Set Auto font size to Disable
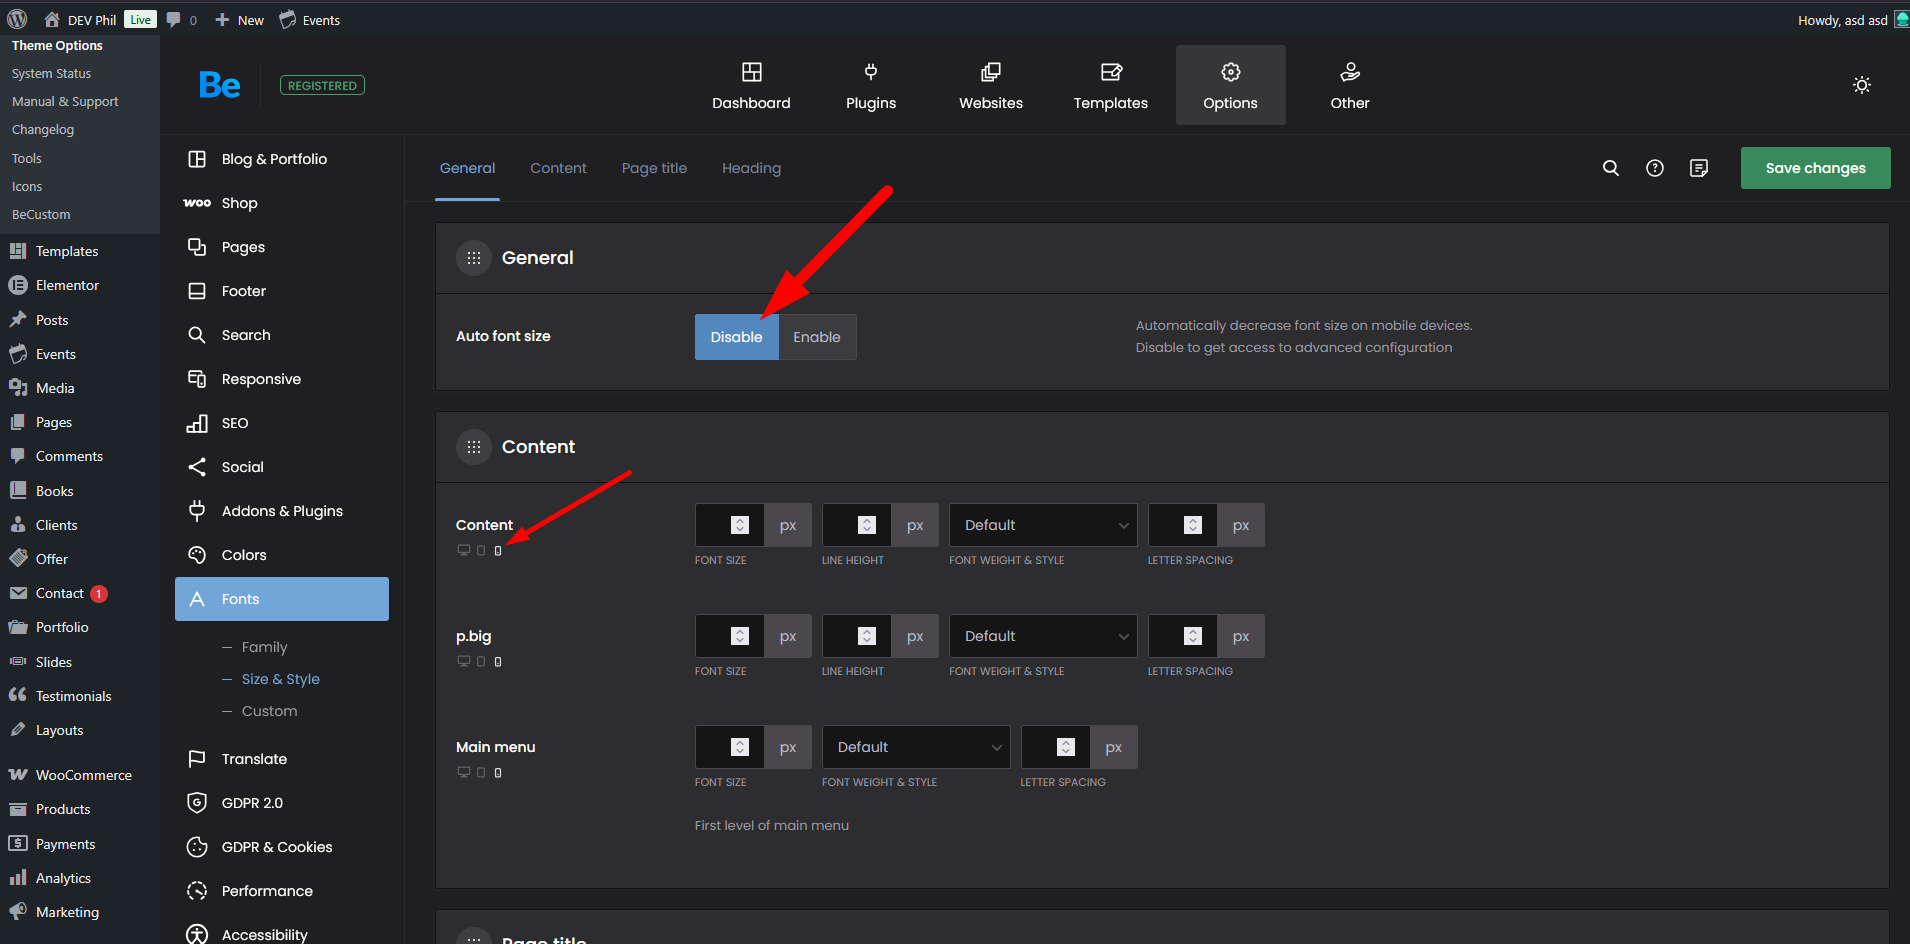1910x944 pixels. pyautogui.click(x=736, y=337)
